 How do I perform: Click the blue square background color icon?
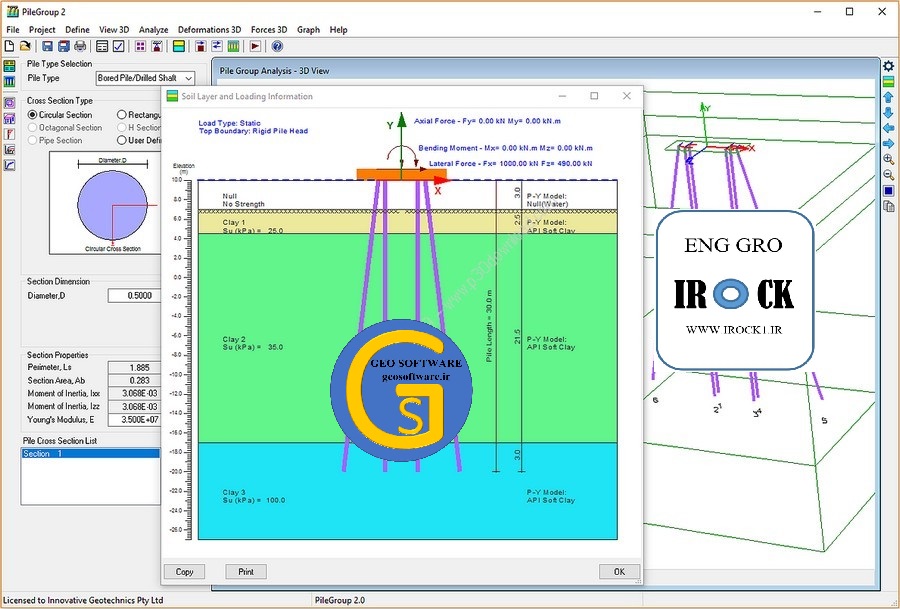pos(888,191)
